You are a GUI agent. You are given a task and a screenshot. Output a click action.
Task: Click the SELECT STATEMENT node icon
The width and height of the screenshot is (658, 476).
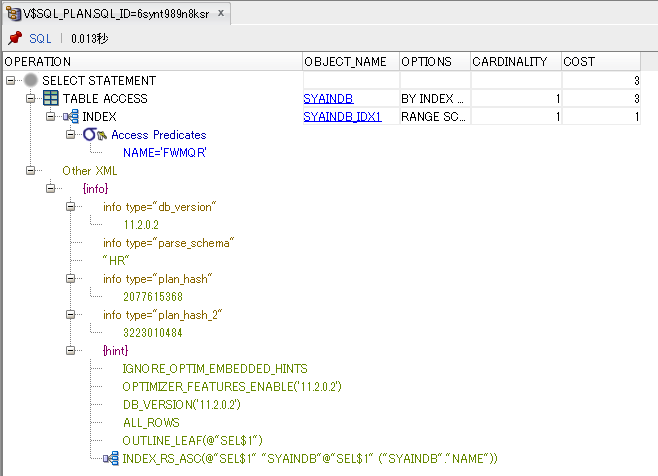(x=32, y=80)
